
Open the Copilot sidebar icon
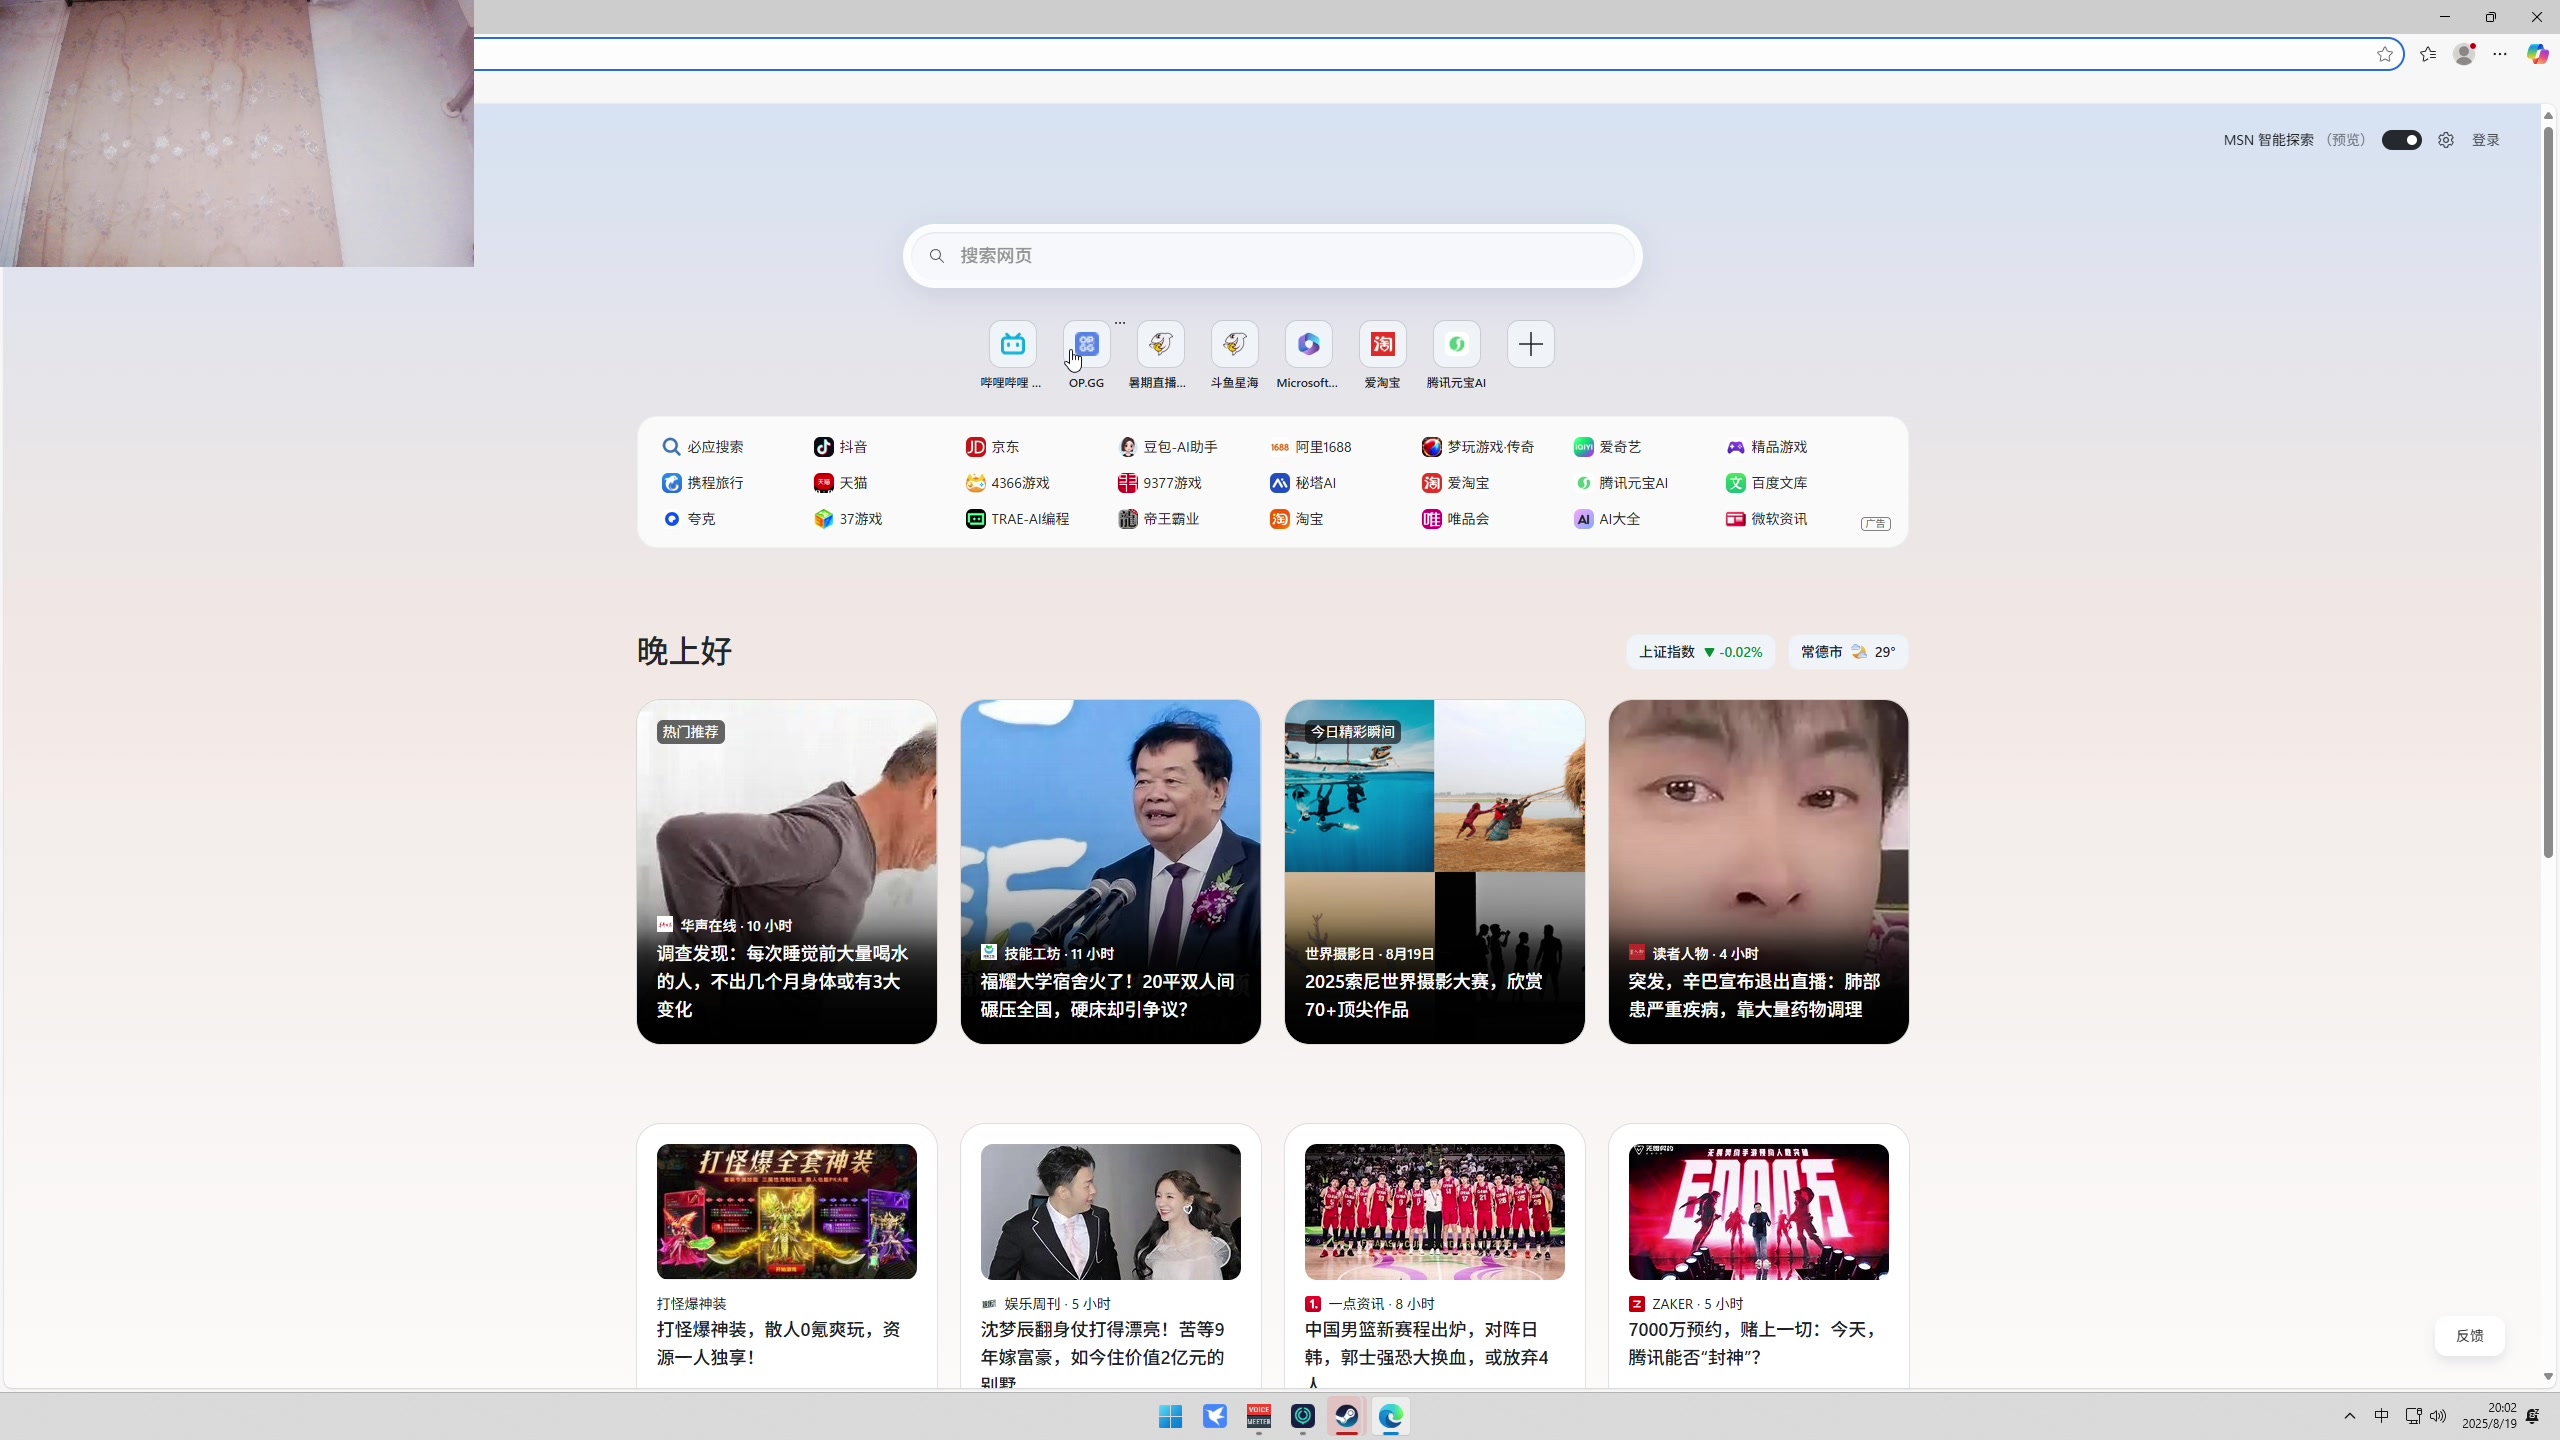[x=2537, y=54]
